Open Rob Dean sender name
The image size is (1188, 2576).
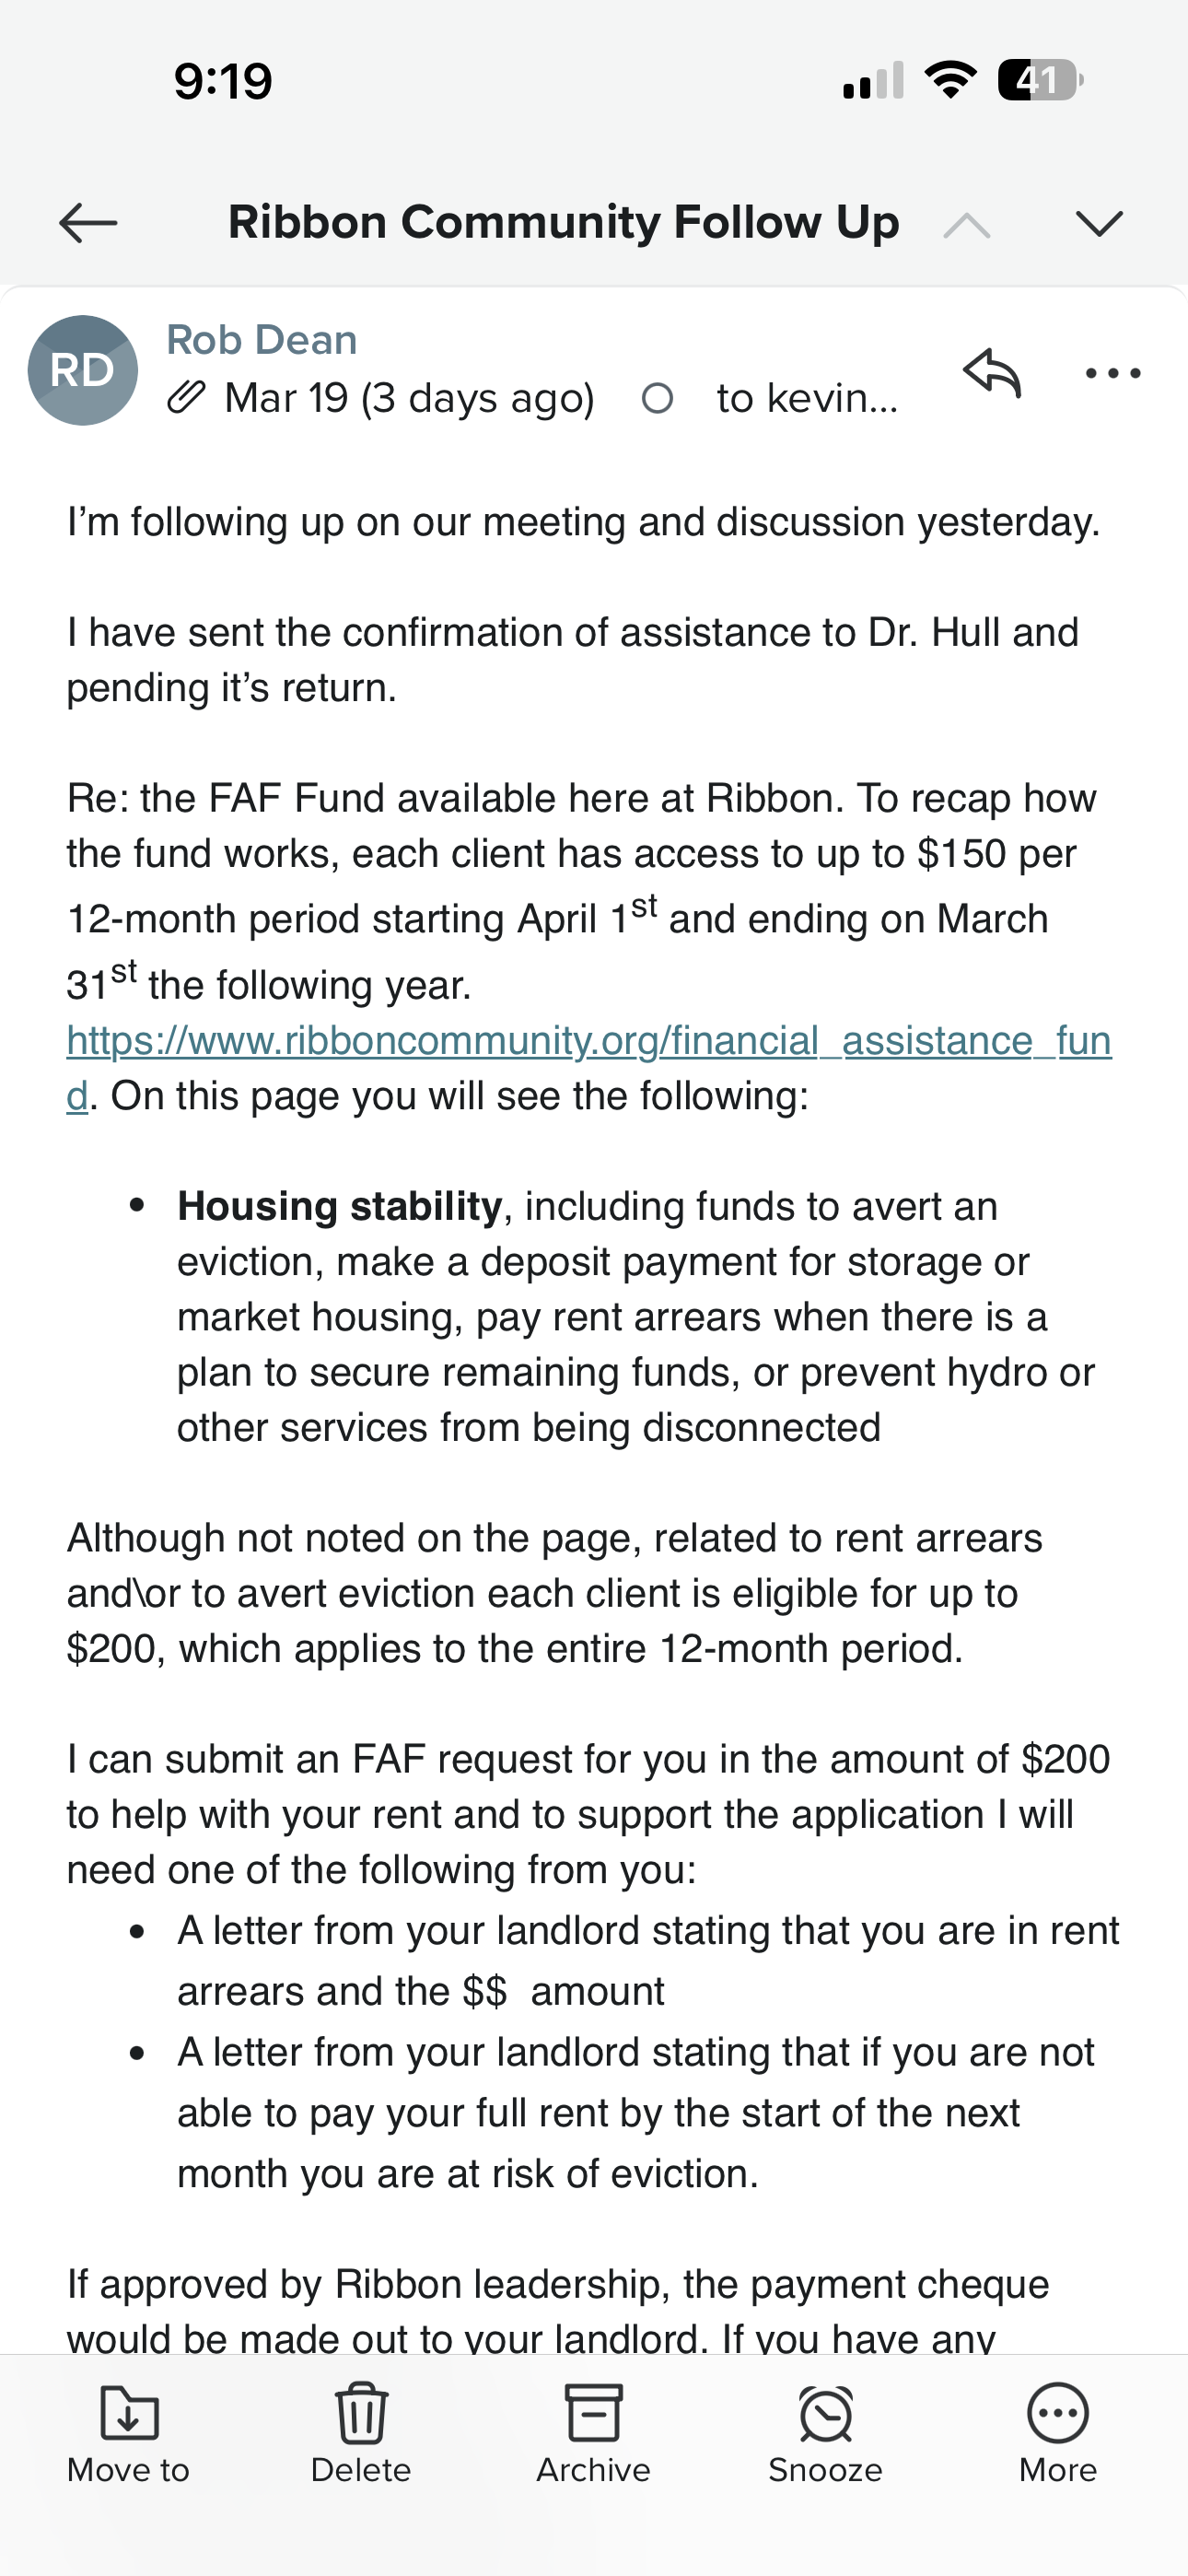262,340
